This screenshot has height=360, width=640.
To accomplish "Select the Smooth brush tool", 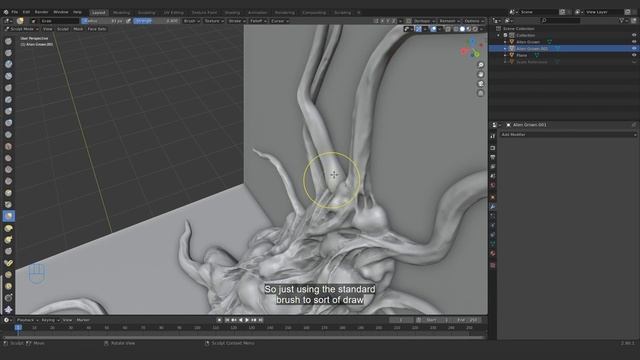I will point(8,146).
